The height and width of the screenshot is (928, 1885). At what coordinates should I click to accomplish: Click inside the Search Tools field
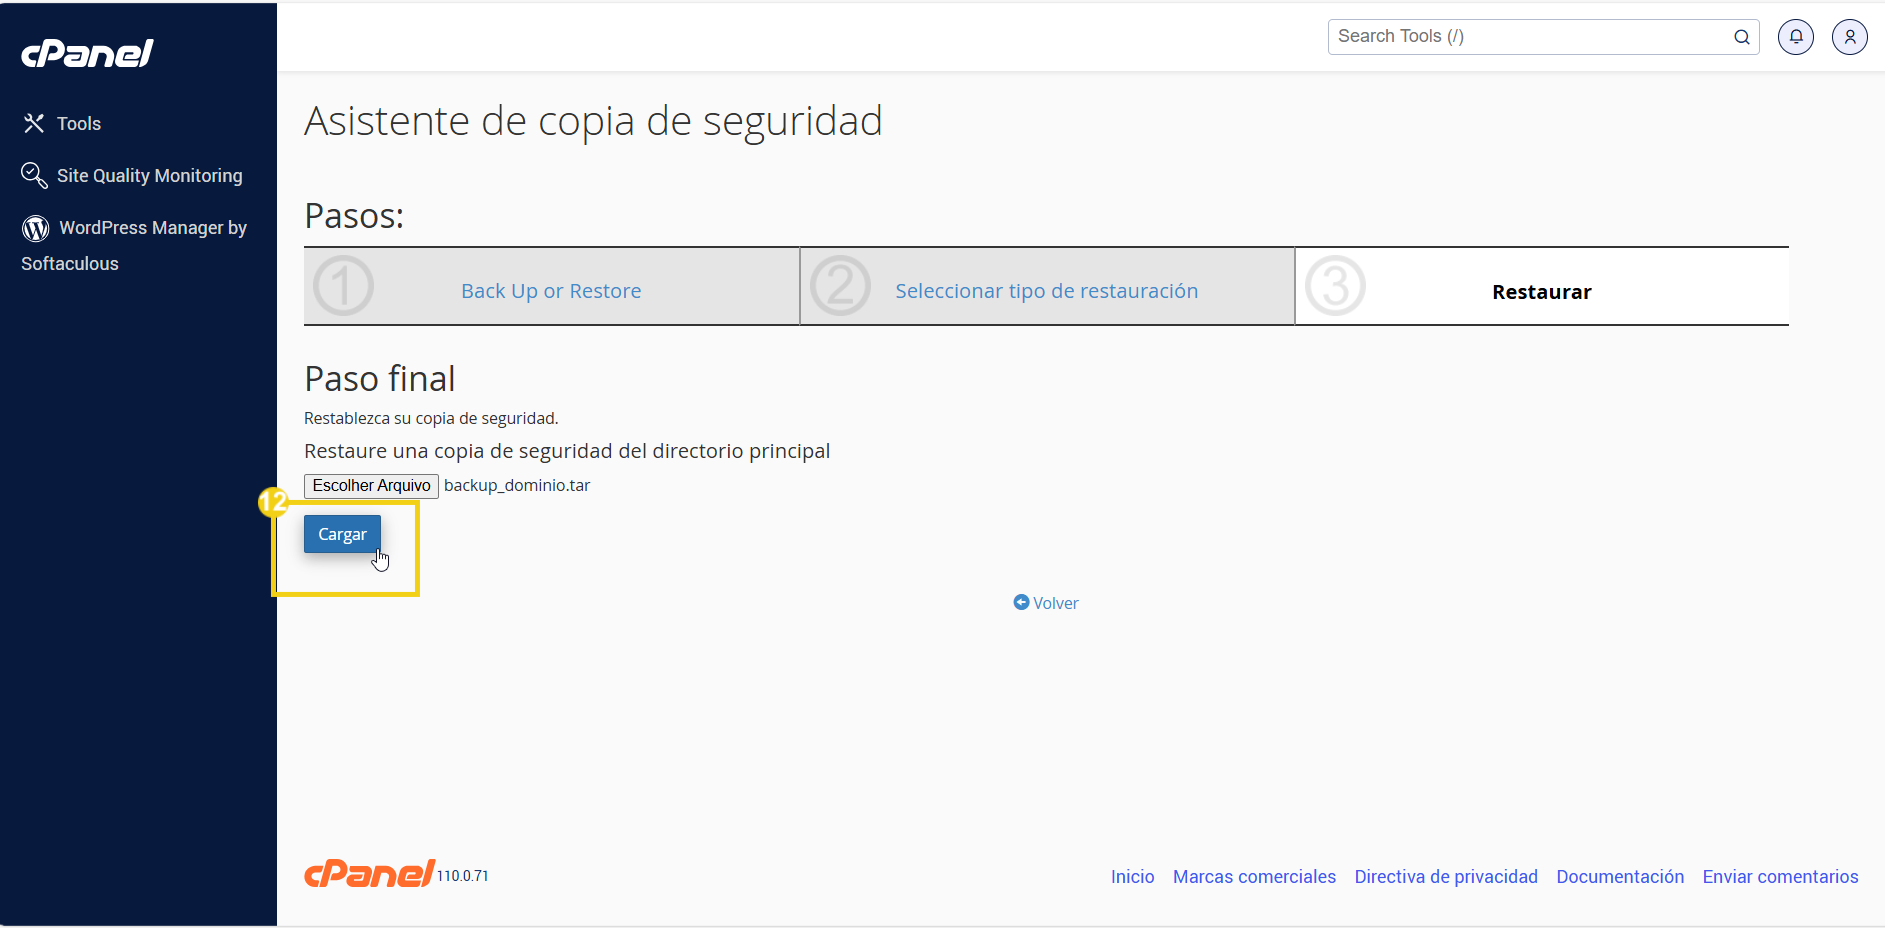[x=1500, y=36]
